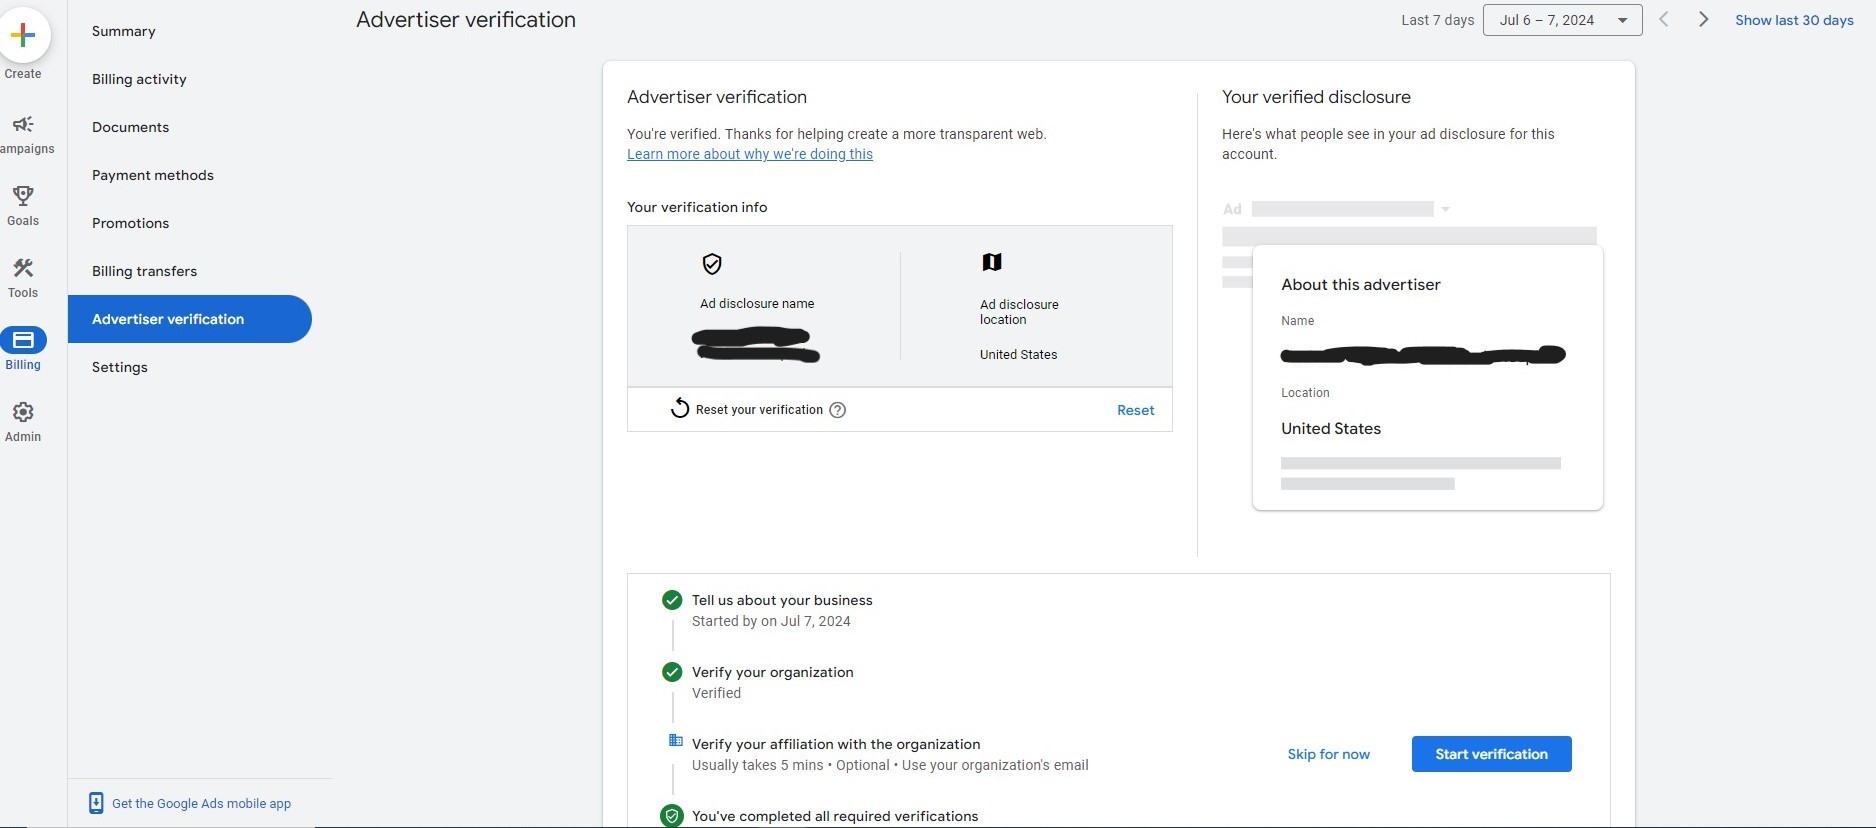Screen dimensions: 1876x828
Task: Click the shield icon above Ad disclosure name
Action: tap(712, 264)
